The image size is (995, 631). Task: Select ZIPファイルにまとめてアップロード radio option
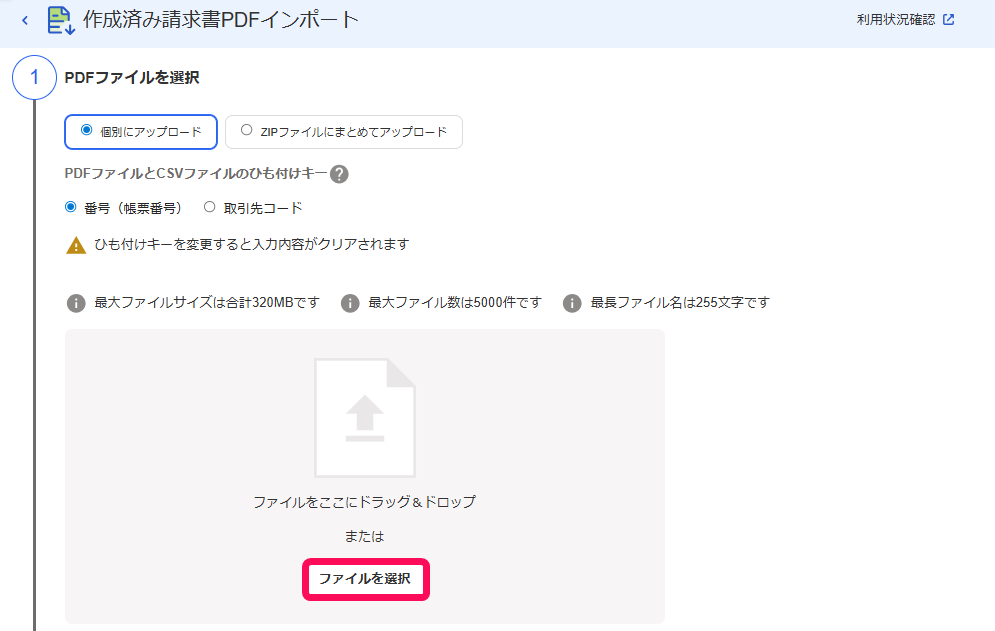[344, 132]
